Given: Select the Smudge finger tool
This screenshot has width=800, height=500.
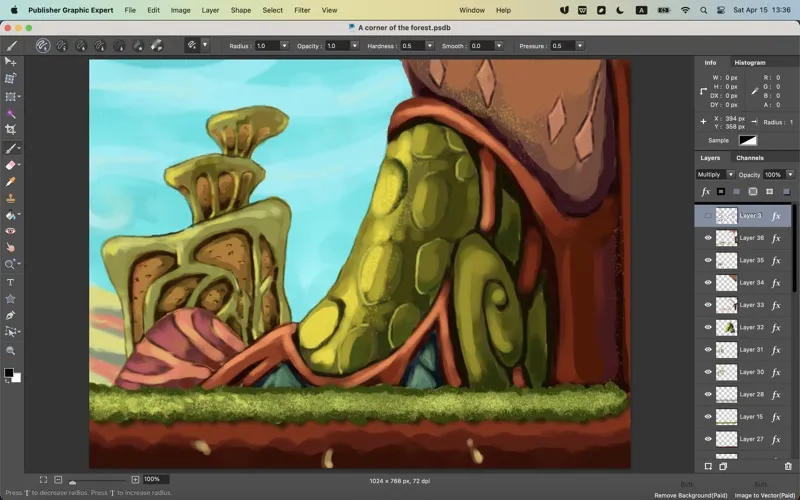Looking at the screenshot, I should point(10,247).
